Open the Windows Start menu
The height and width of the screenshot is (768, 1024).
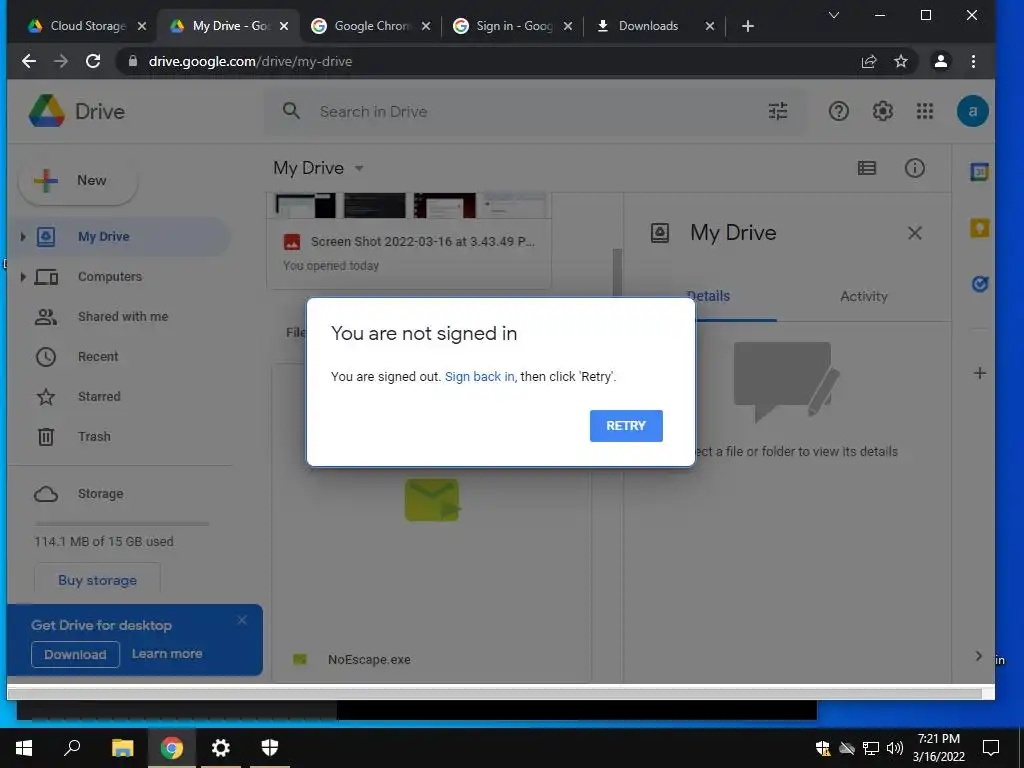coord(24,748)
